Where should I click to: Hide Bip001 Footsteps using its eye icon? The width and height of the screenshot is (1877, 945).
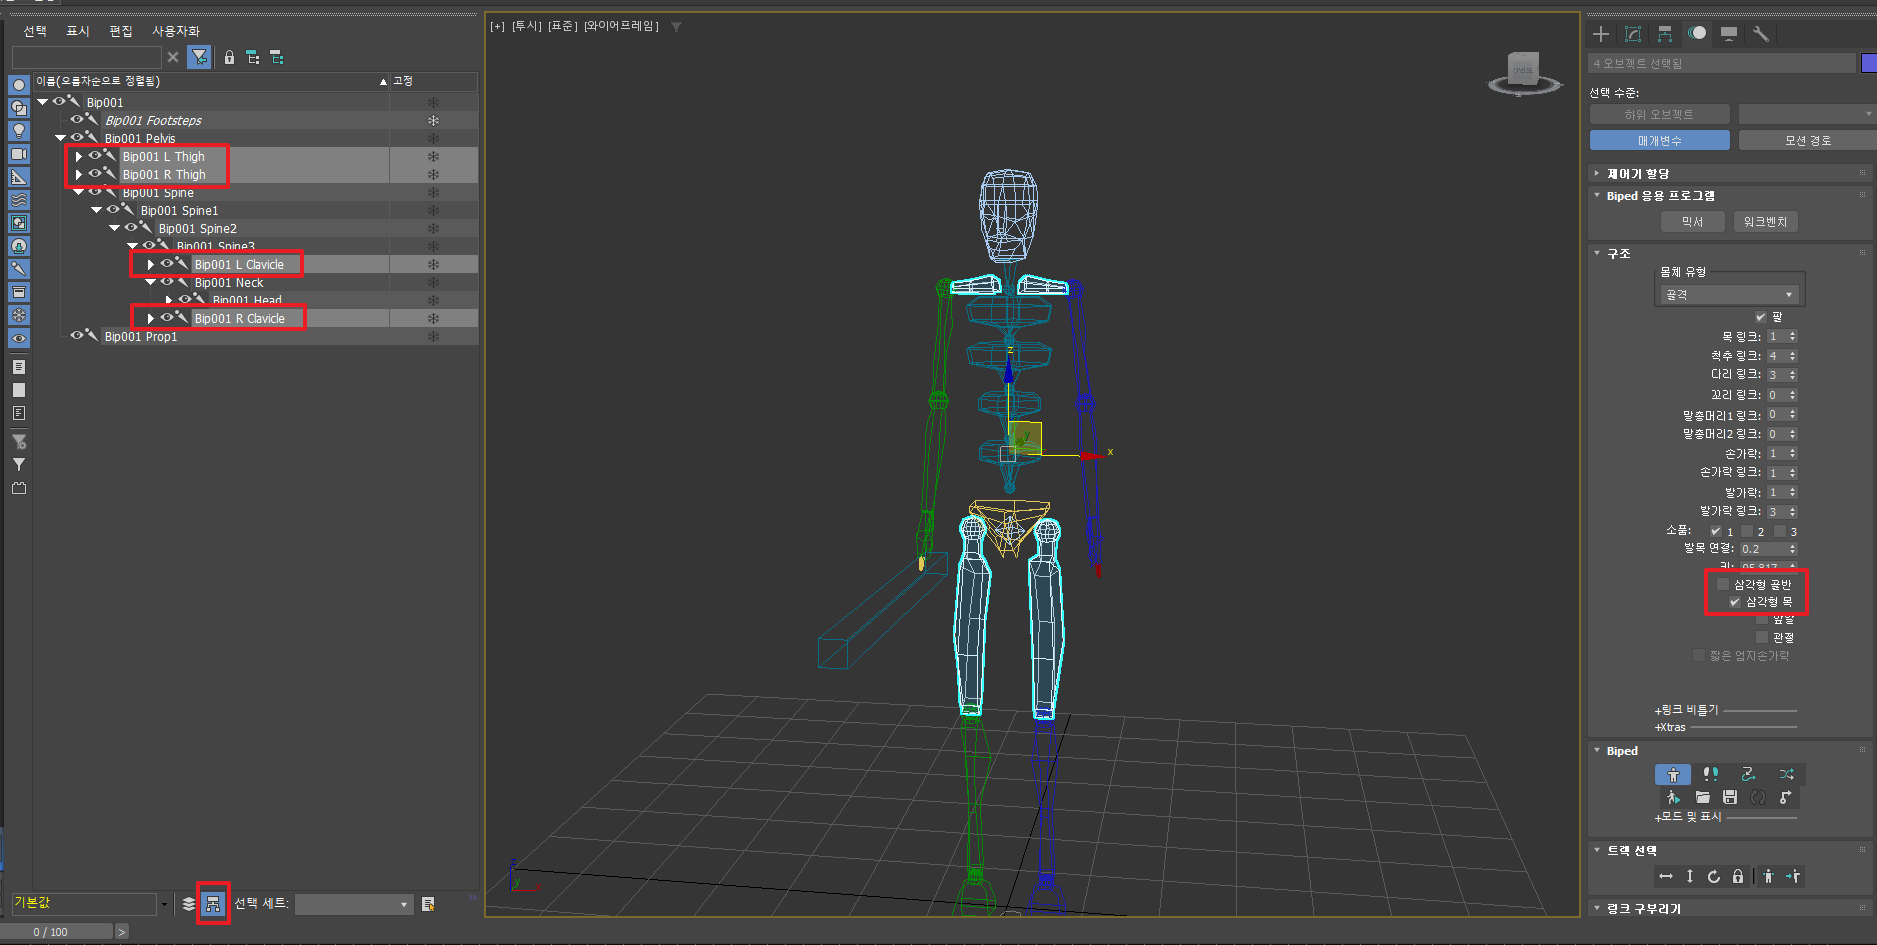point(77,120)
